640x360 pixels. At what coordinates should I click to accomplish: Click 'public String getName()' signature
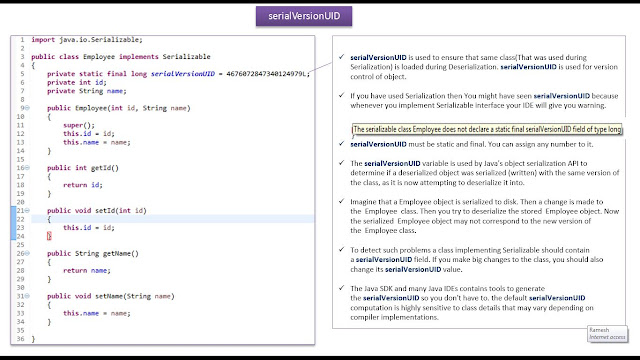[x=93, y=253]
